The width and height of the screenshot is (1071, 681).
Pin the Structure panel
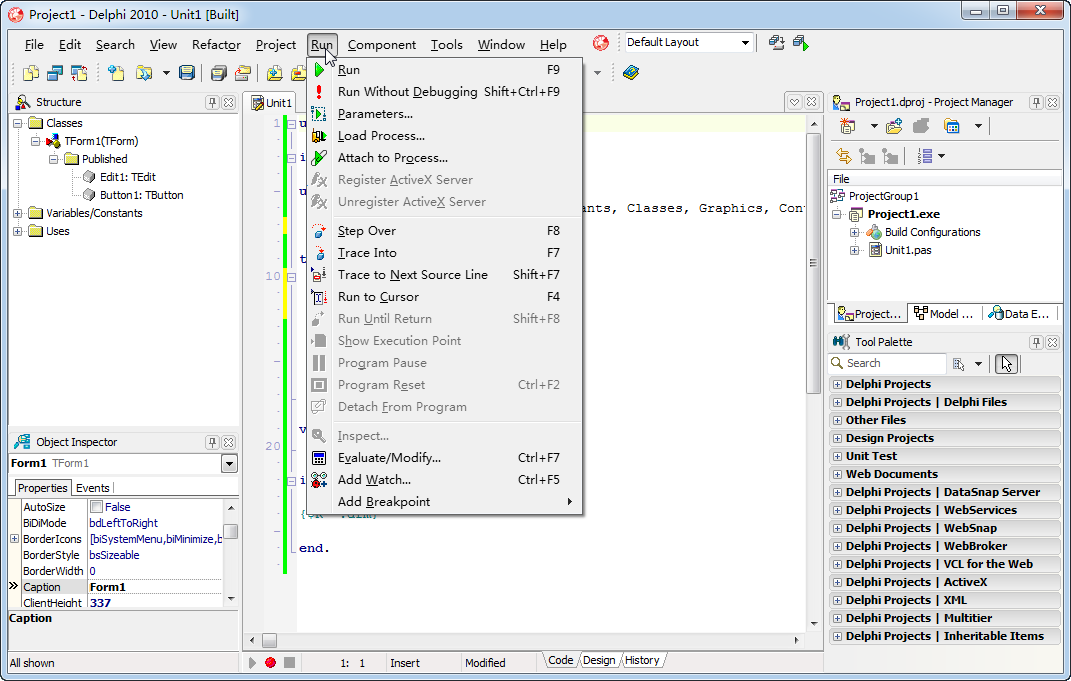click(212, 102)
